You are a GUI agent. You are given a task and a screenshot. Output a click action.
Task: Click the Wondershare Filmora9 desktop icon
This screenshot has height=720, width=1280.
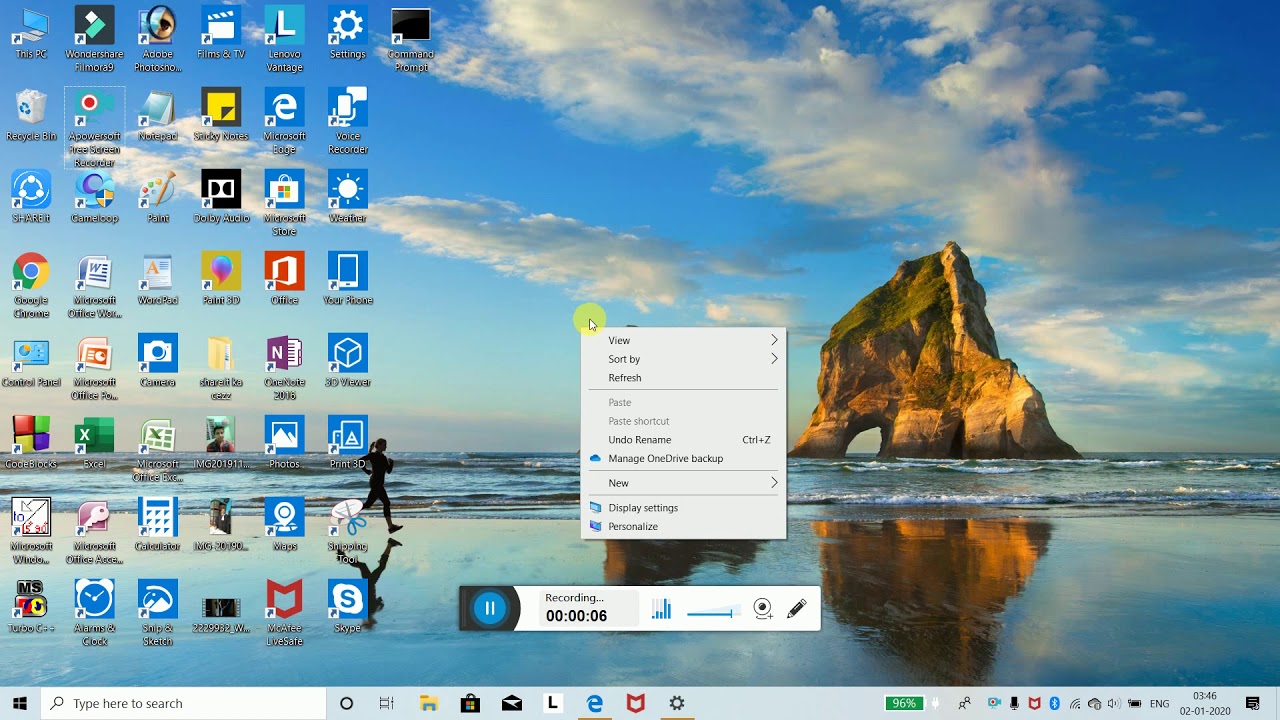[x=94, y=26]
